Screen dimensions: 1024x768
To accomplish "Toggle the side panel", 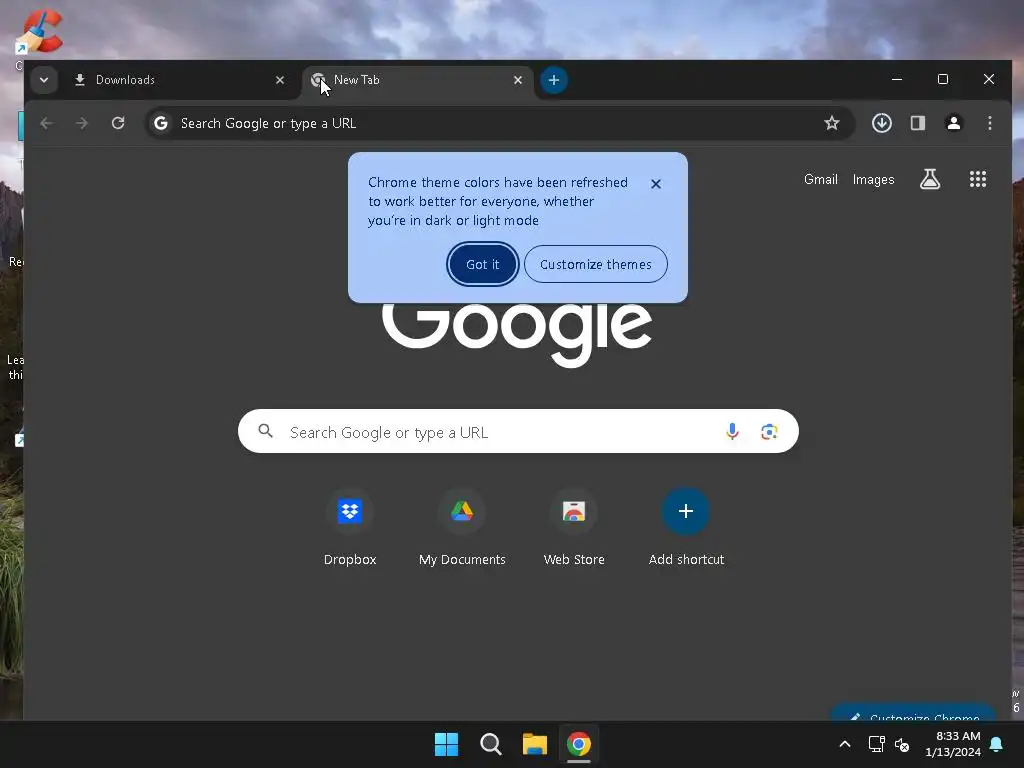I will point(918,123).
